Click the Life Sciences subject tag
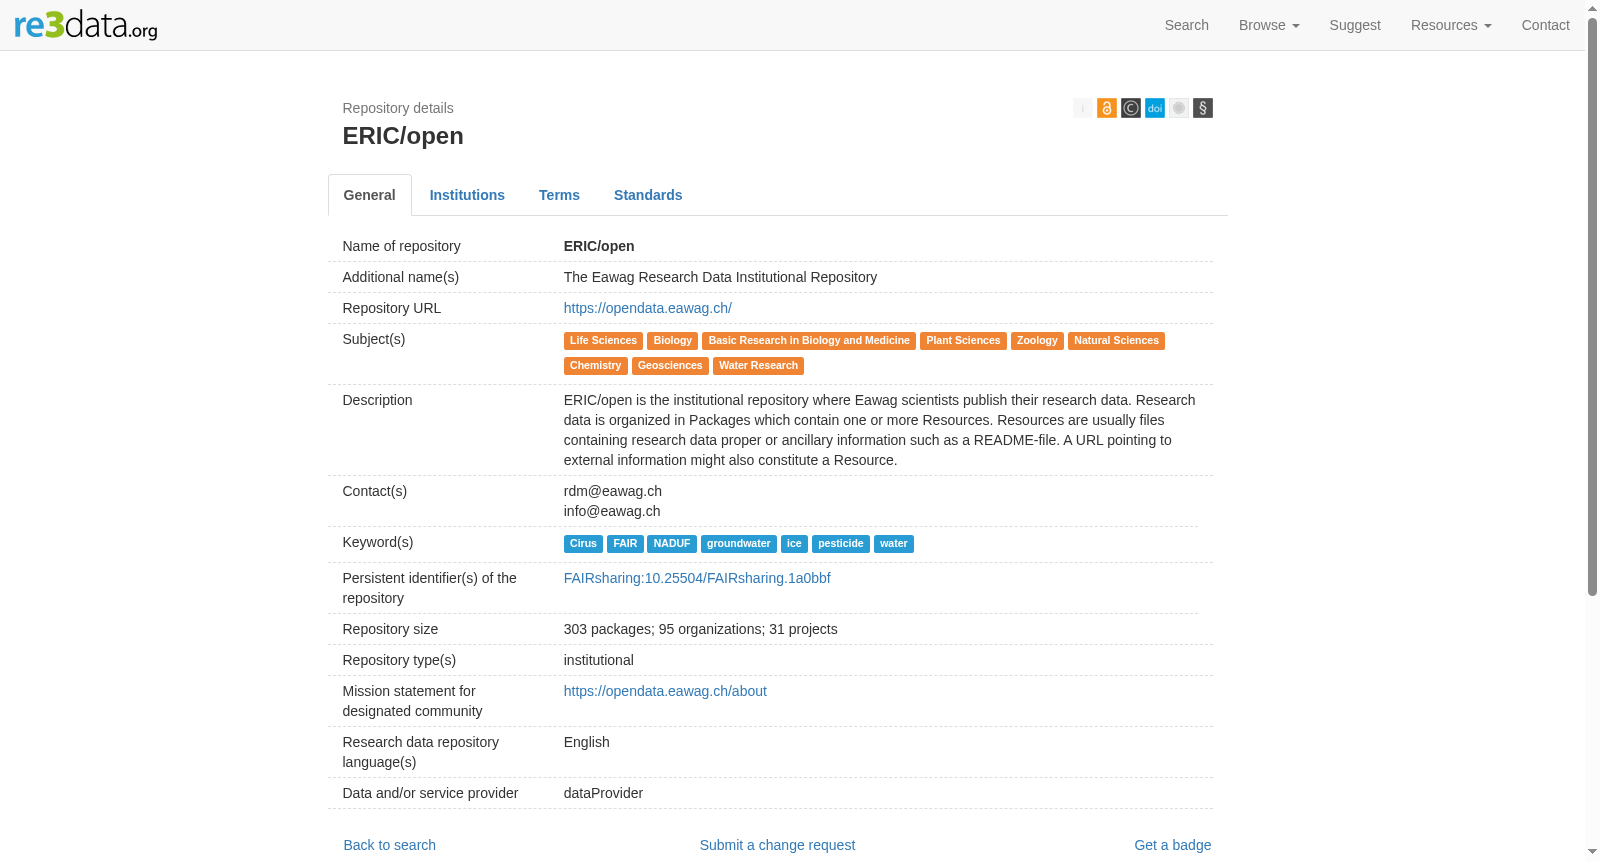The width and height of the screenshot is (1600, 861). (603, 341)
